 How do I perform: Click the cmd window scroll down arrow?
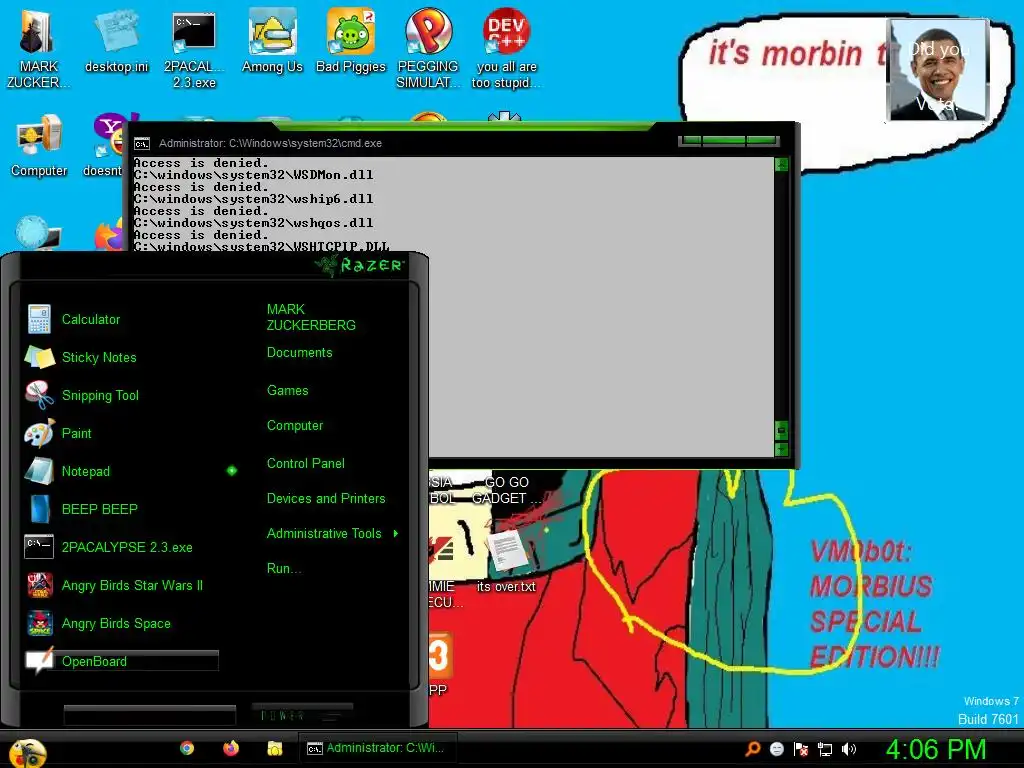[x=781, y=449]
